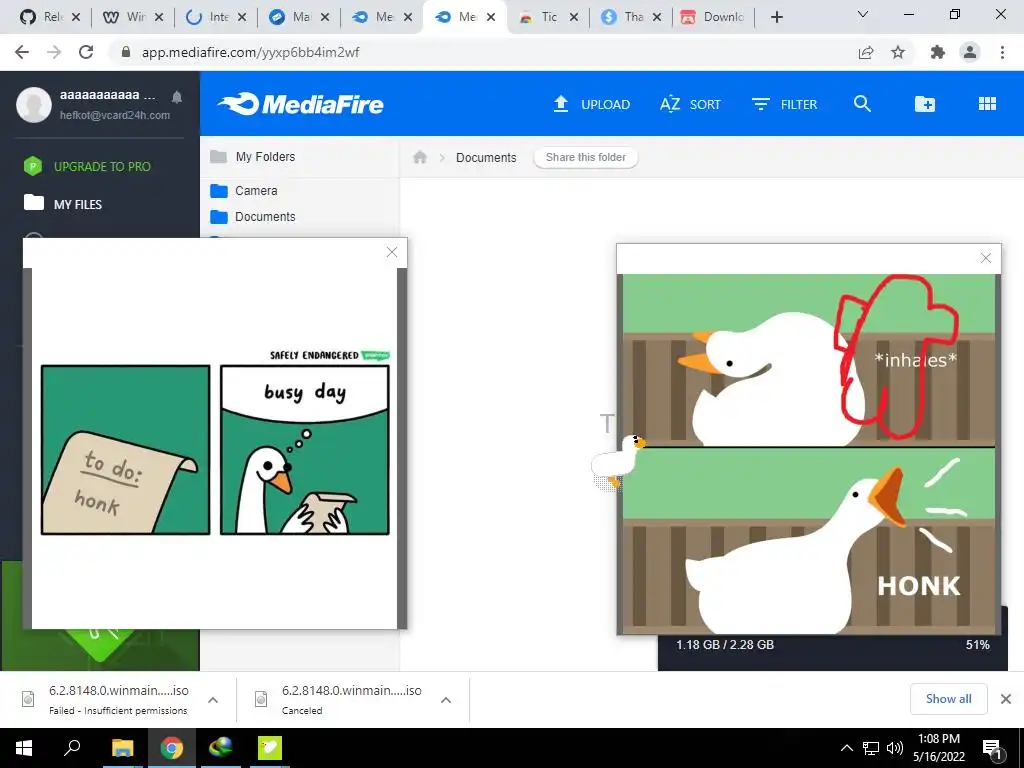Open File Explorer from taskbar
Image resolution: width=1024 pixels, height=768 pixels.
coord(122,748)
